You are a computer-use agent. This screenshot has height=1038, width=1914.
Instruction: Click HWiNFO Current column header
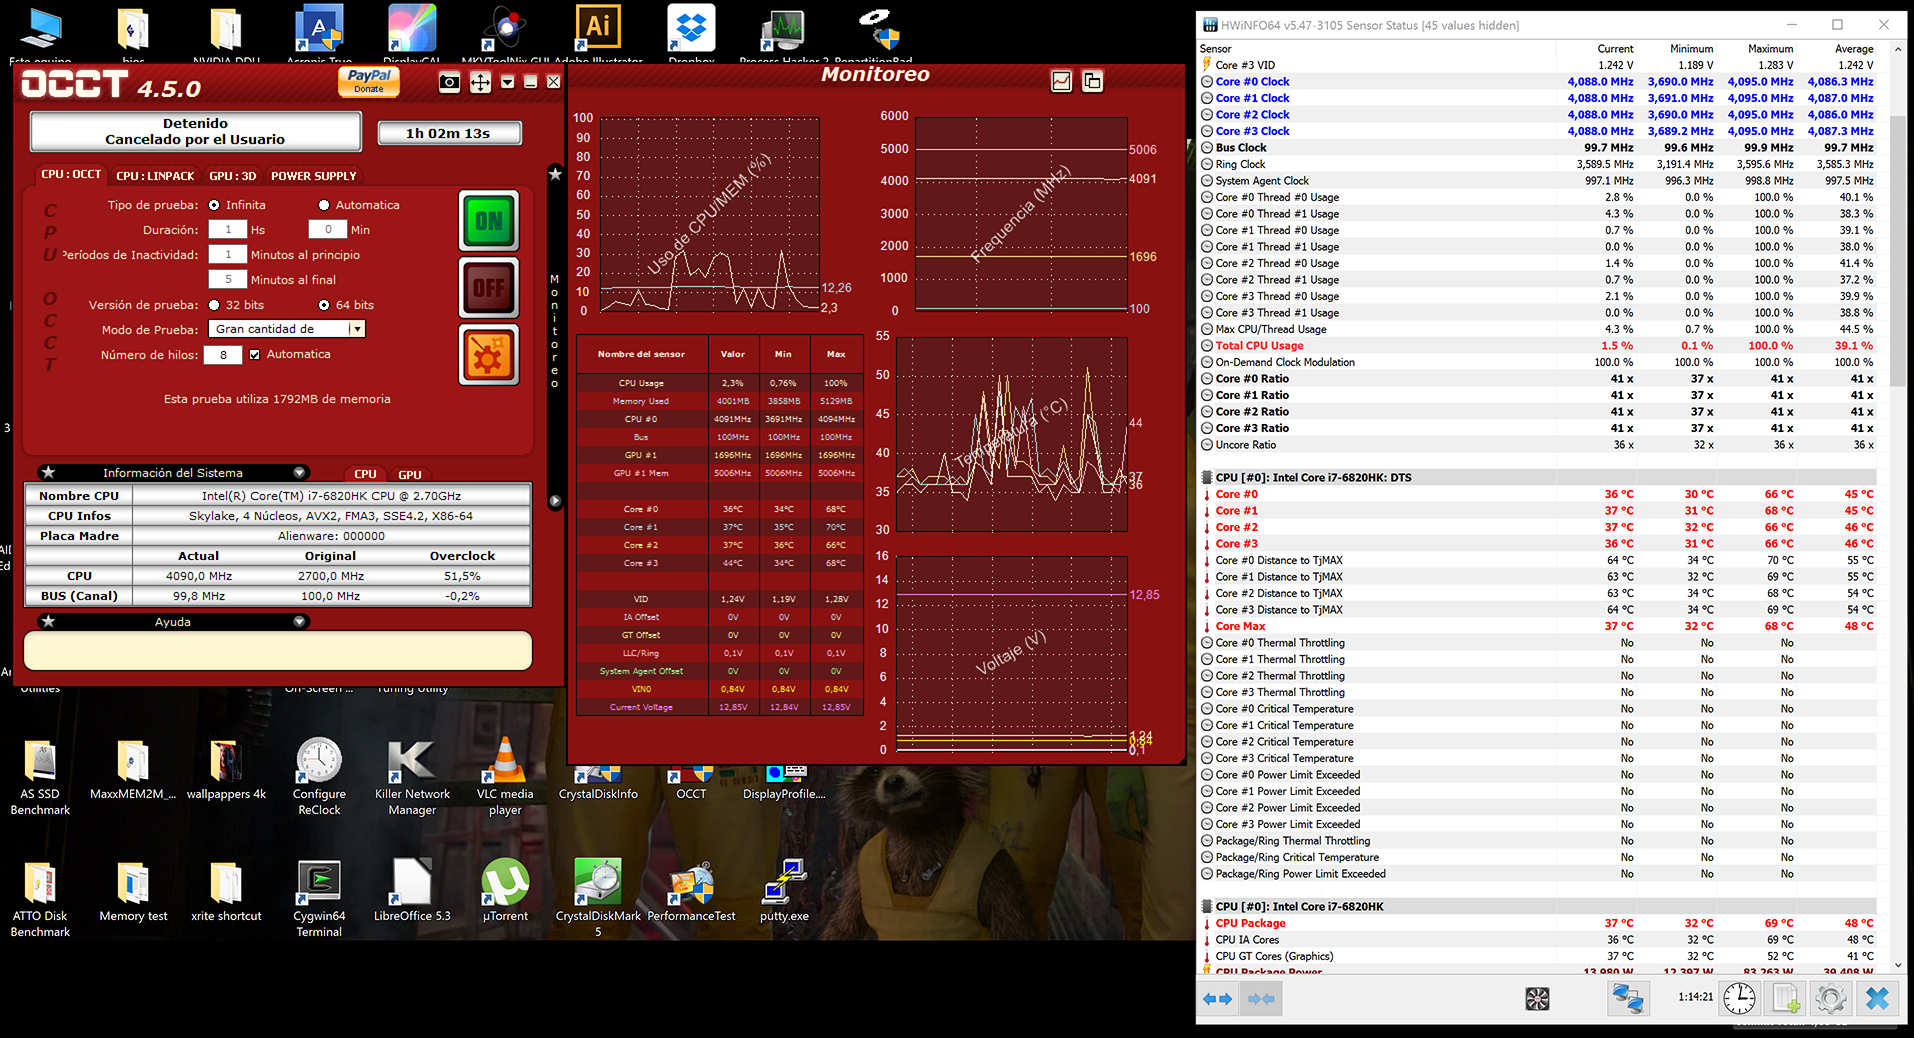click(1615, 49)
